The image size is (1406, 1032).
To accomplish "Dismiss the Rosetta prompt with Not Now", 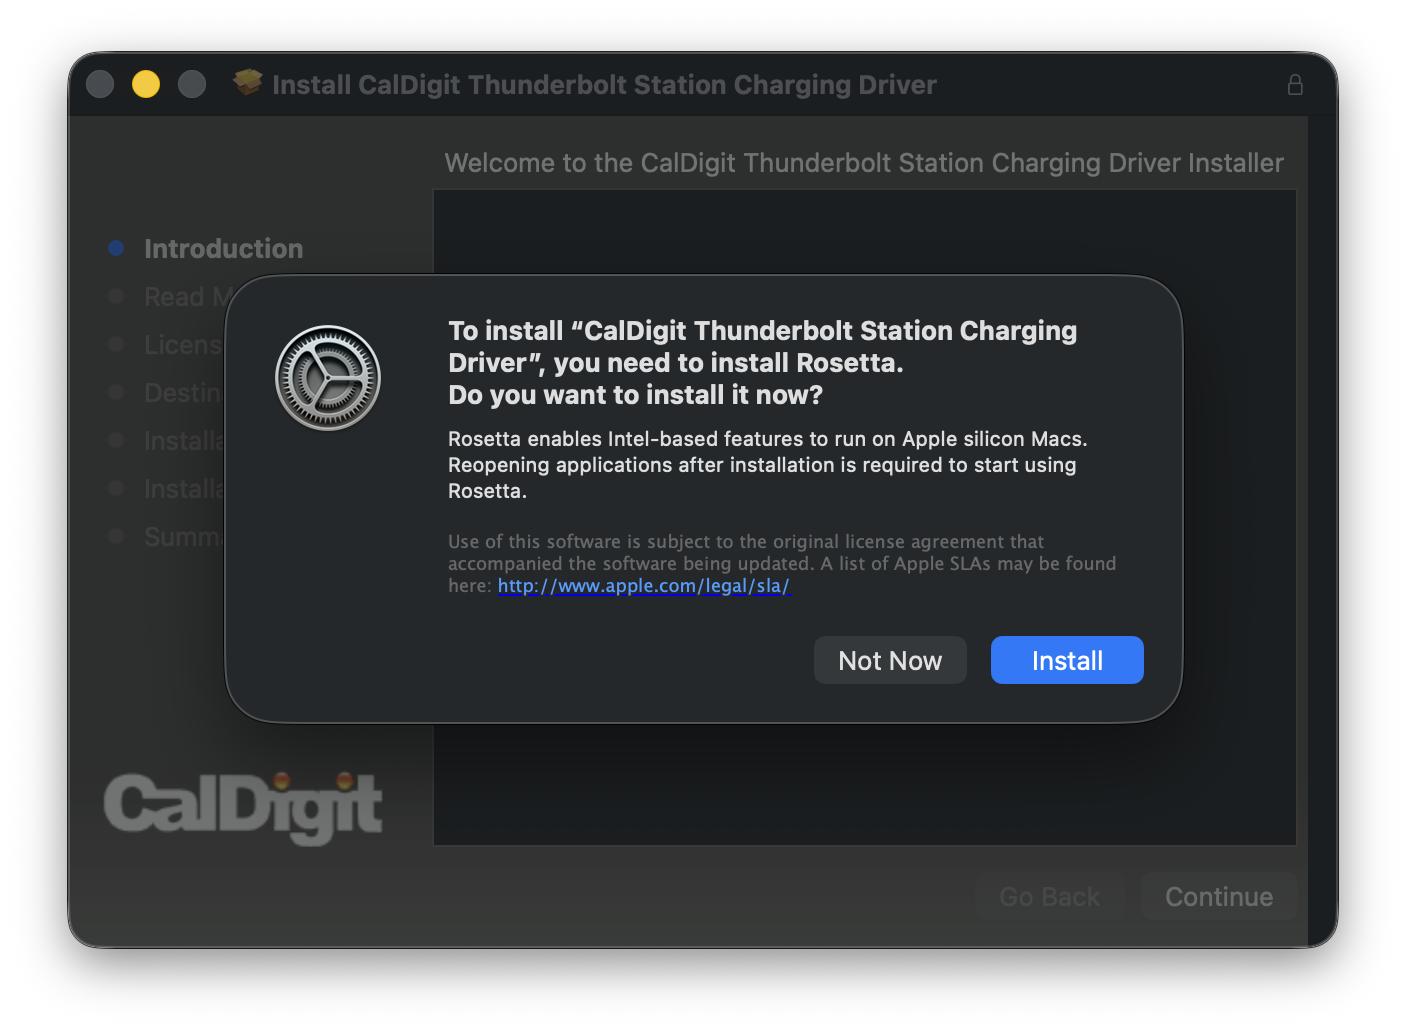I will 889,660.
